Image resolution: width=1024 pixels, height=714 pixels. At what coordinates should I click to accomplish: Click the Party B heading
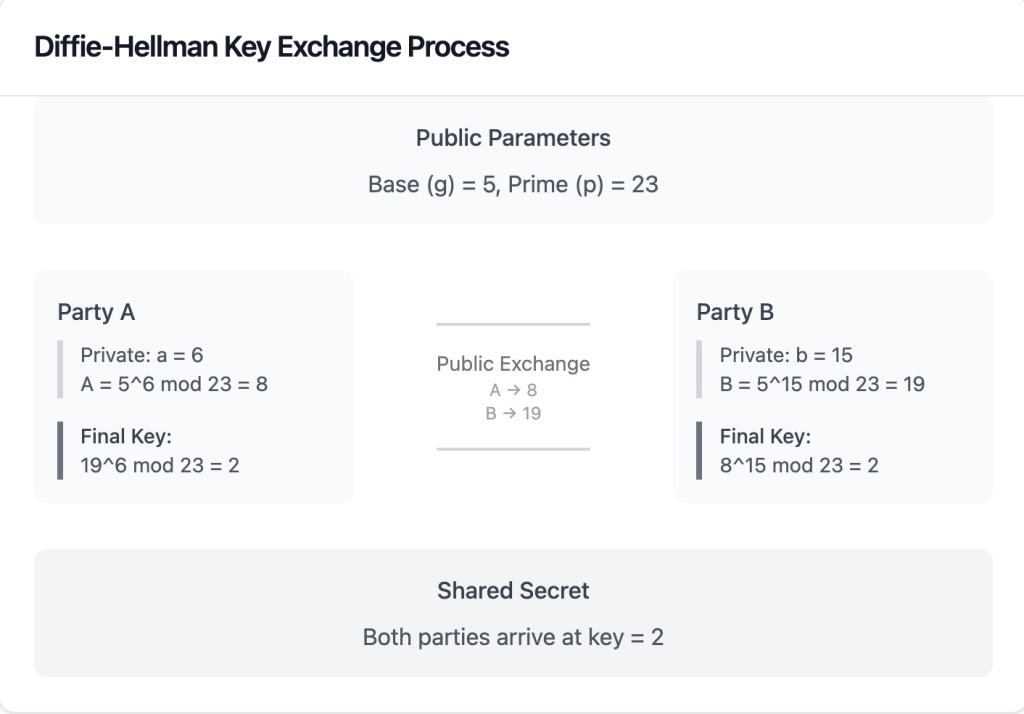pos(735,312)
